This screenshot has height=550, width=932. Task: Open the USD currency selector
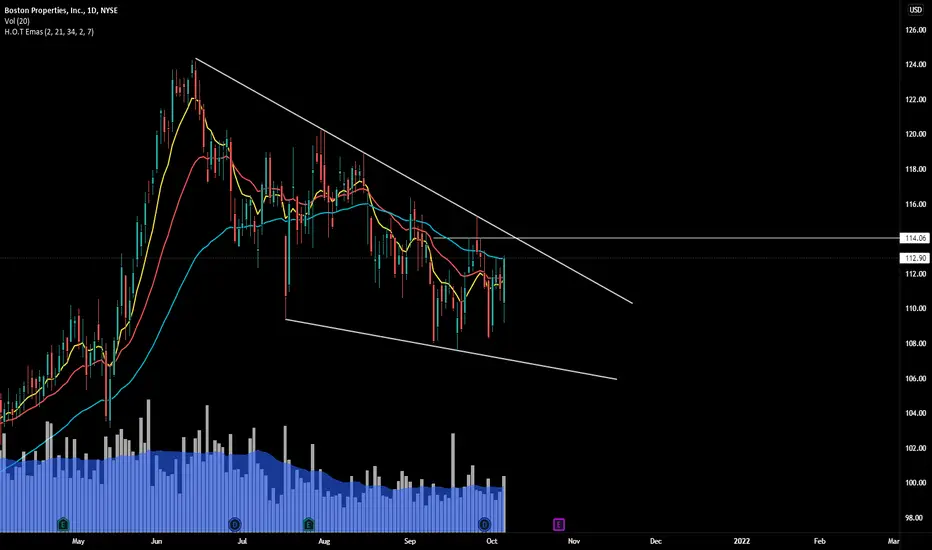tap(915, 10)
